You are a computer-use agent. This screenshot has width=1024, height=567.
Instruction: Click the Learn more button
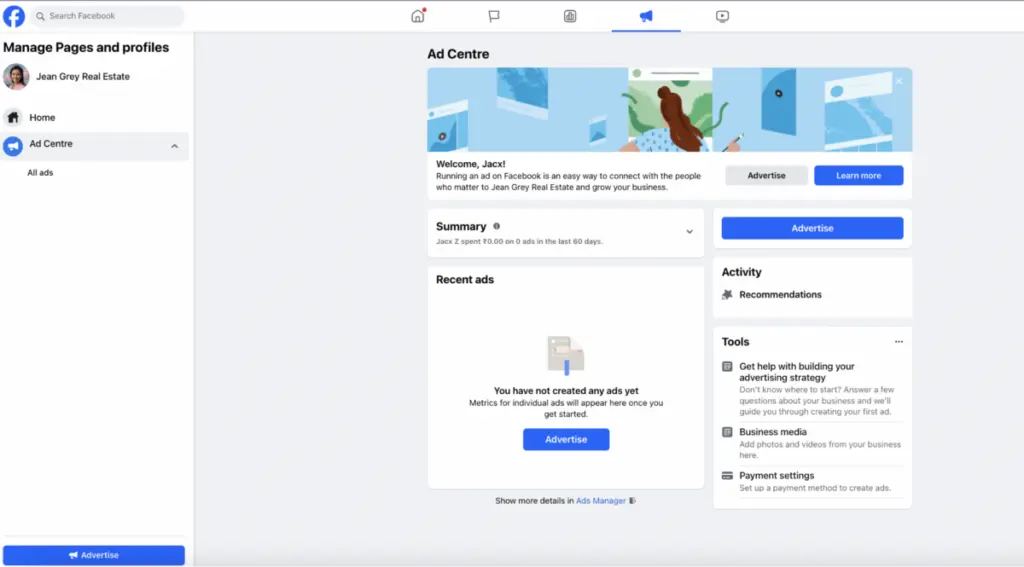click(x=858, y=176)
